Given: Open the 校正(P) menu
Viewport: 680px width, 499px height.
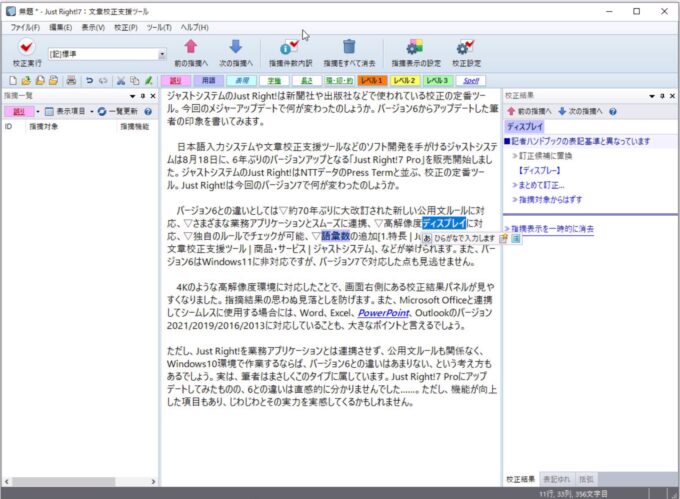Looking at the screenshot, I should [126, 27].
